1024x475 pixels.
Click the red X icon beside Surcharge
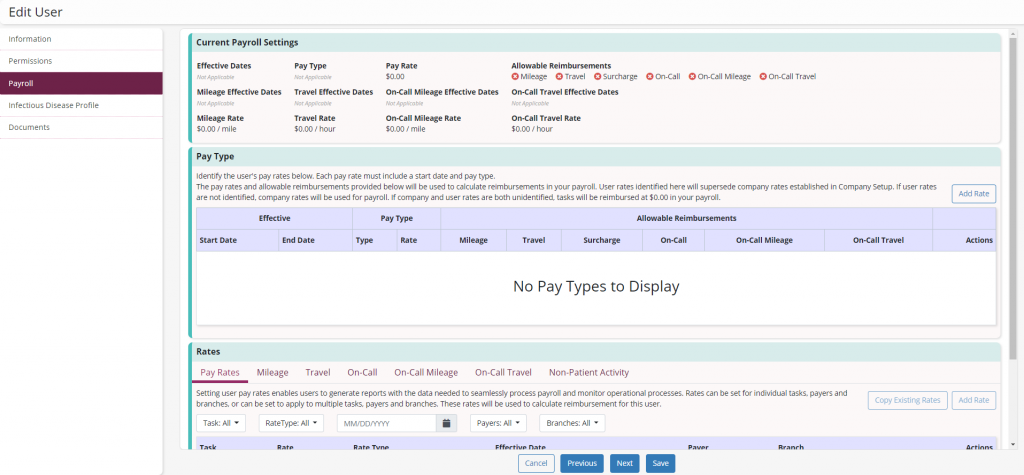tap(598, 76)
